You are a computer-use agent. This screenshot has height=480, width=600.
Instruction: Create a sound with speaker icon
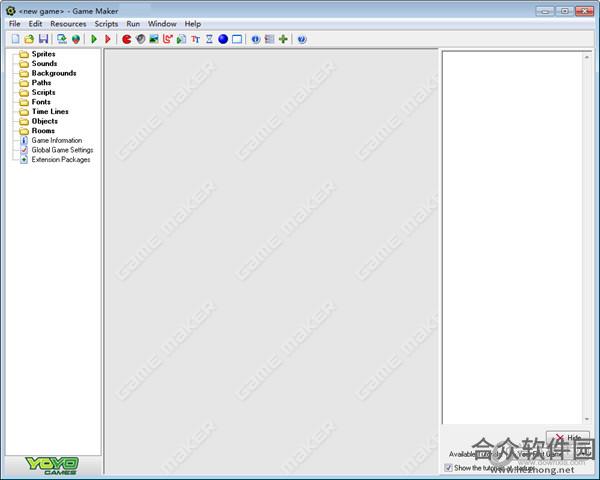click(x=141, y=39)
